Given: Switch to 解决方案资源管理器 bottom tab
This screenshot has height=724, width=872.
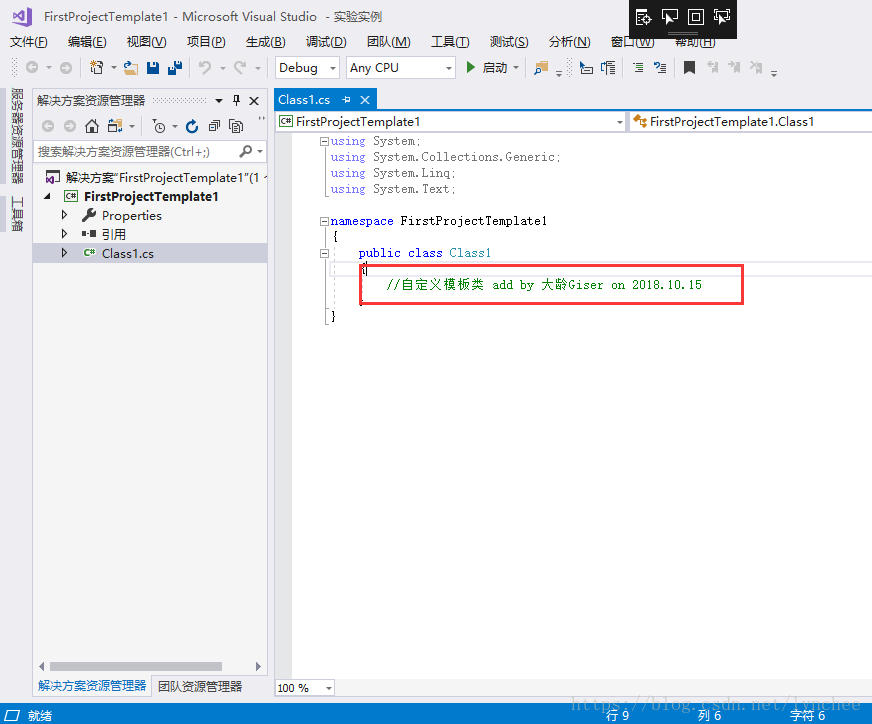Looking at the screenshot, I should (x=92, y=686).
